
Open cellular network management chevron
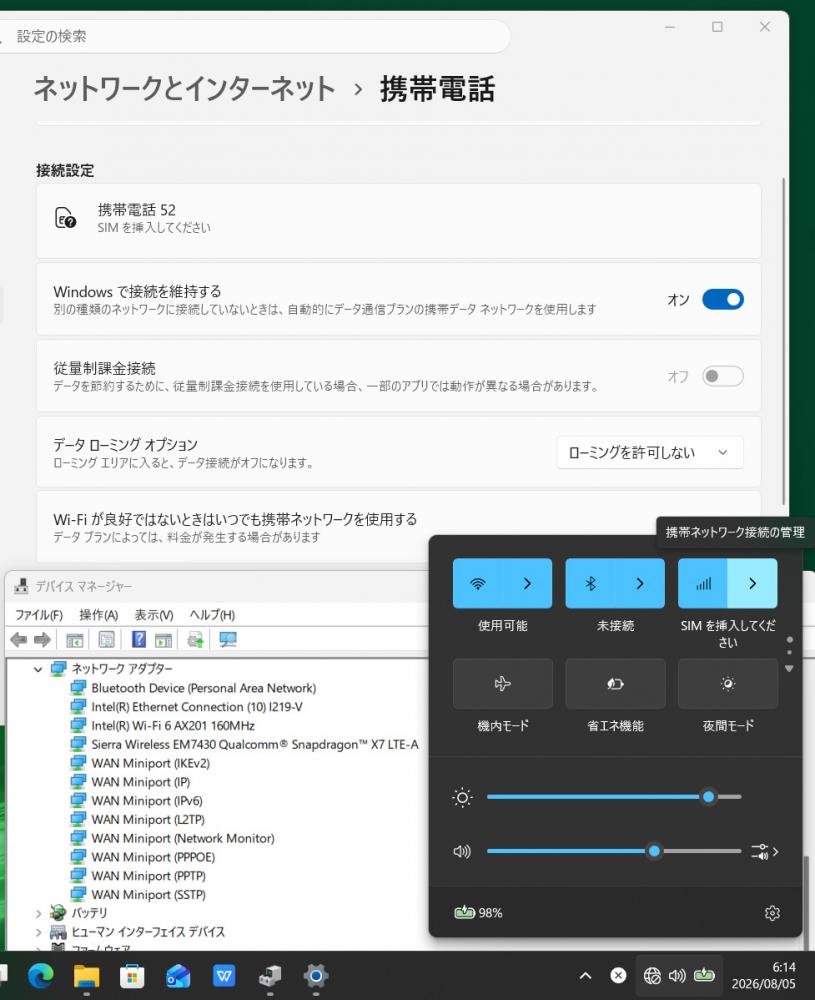tap(753, 583)
